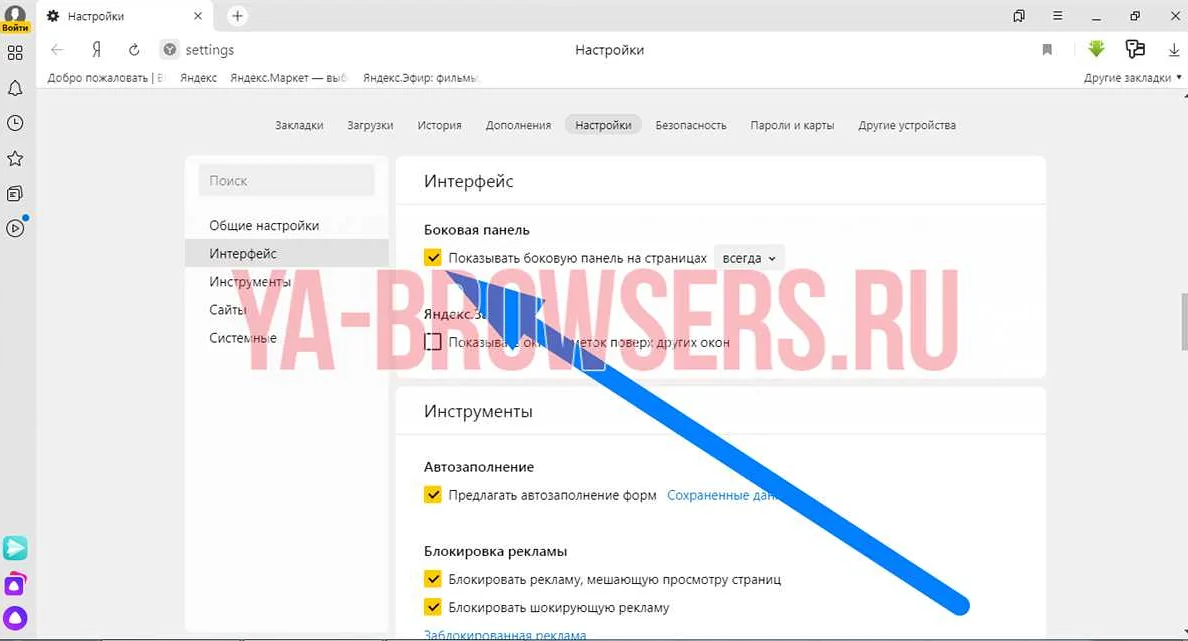This screenshot has height=641, width=1188.
Task: Open the browser hamburger menu
Action: point(1058,16)
